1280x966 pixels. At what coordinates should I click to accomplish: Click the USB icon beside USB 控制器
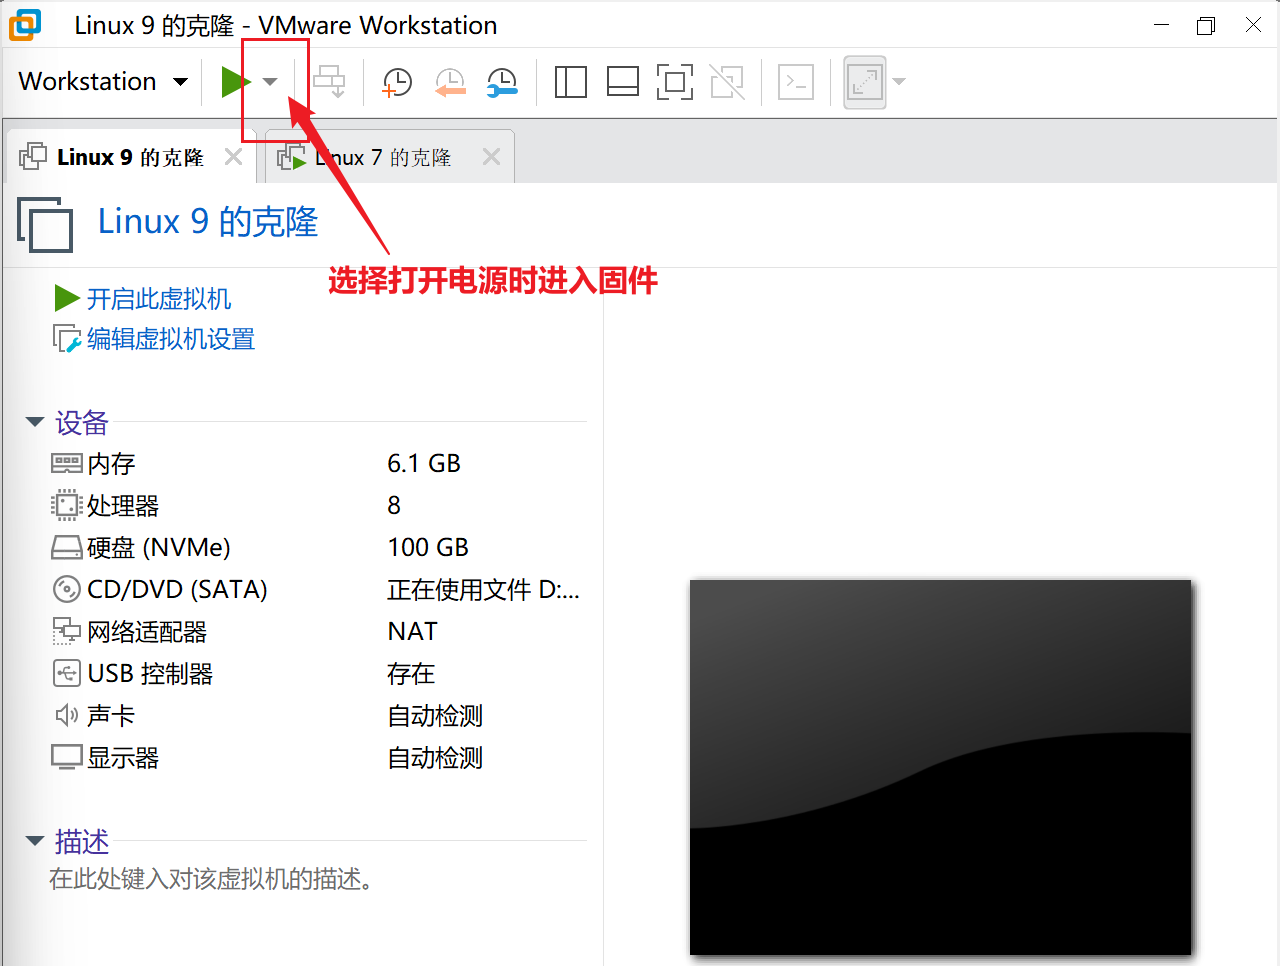(x=66, y=673)
